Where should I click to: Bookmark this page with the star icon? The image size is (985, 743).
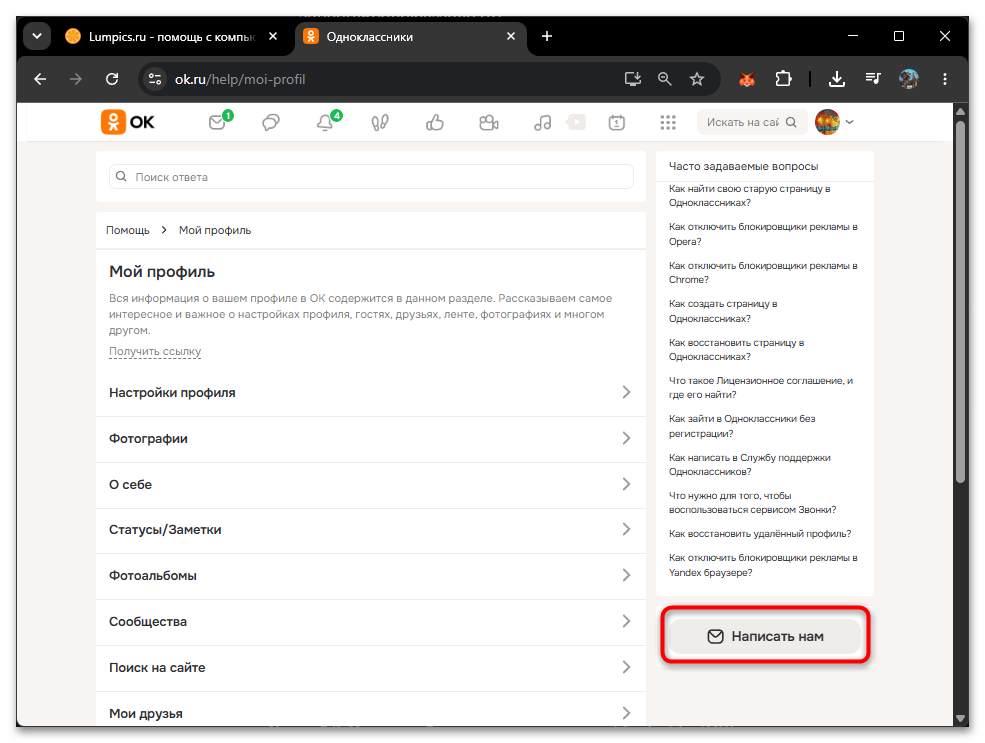click(697, 79)
